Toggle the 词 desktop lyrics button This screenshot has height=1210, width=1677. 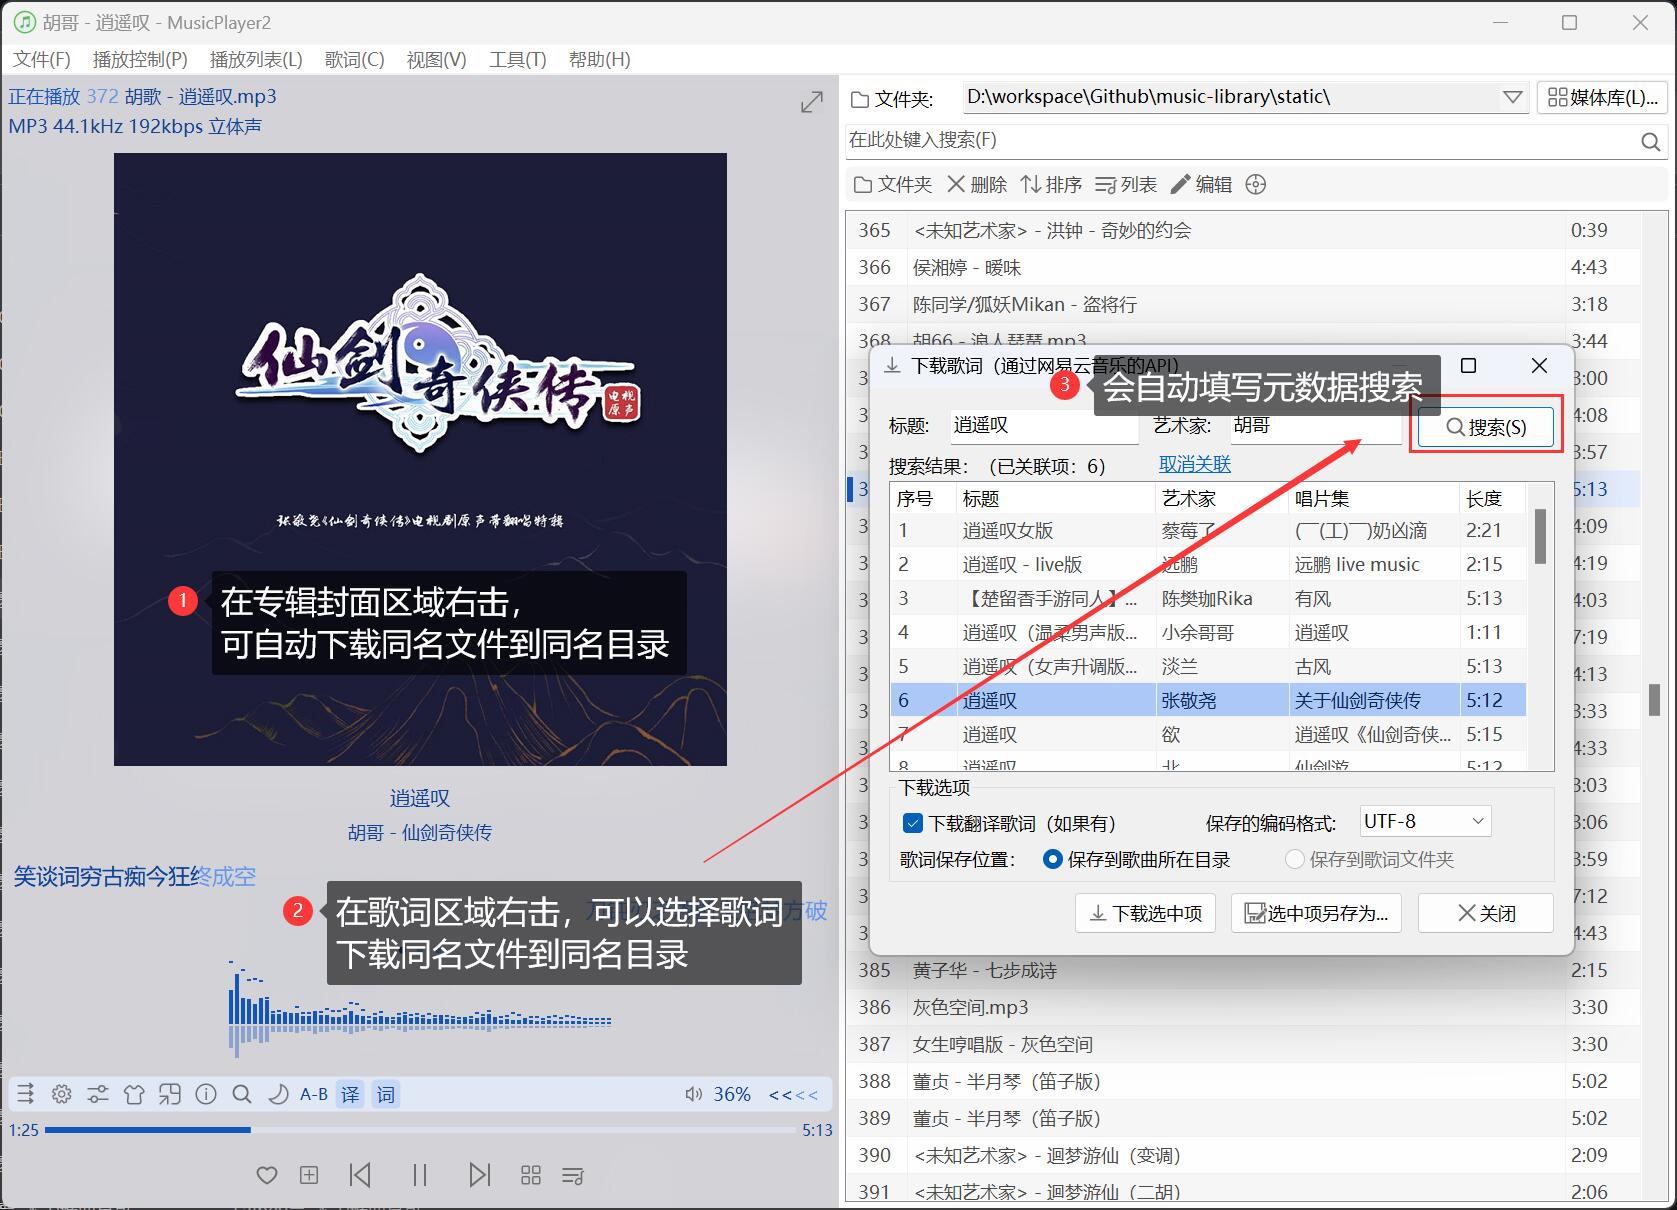click(x=386, y=1094)
